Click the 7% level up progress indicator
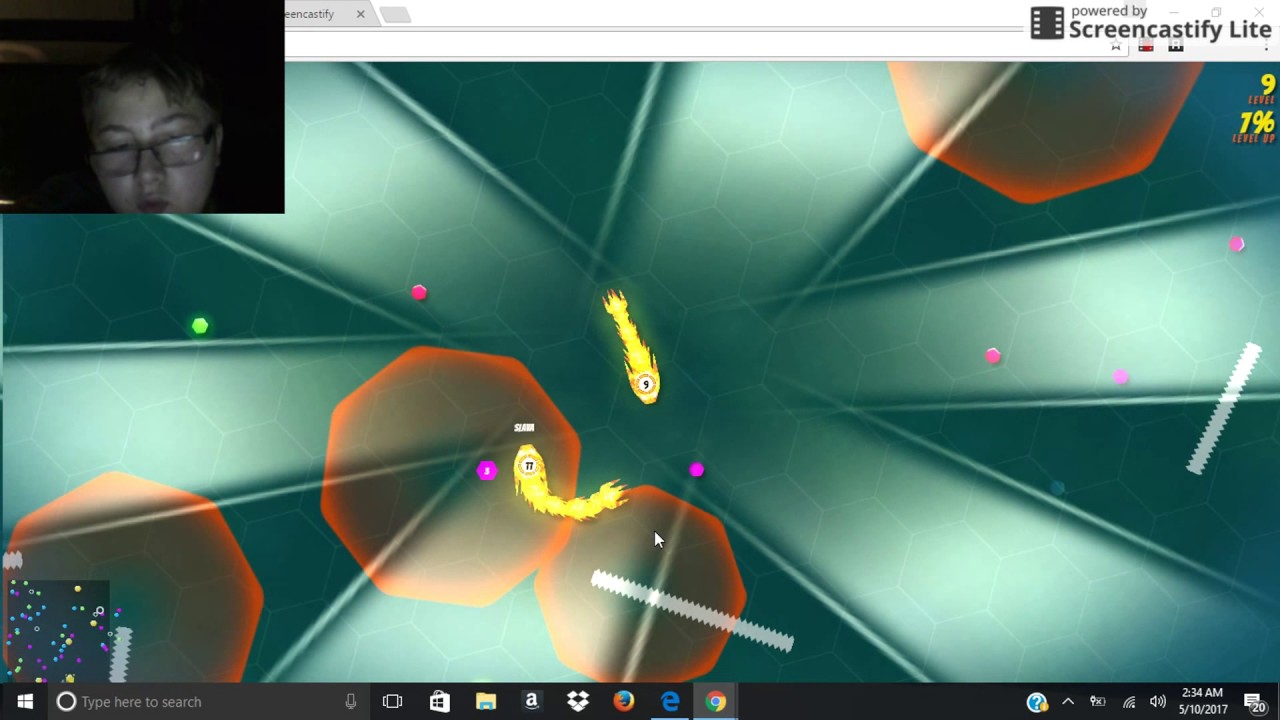Image resolution: width=1280 pixels, height=720 pixels. pos(1257,123)
